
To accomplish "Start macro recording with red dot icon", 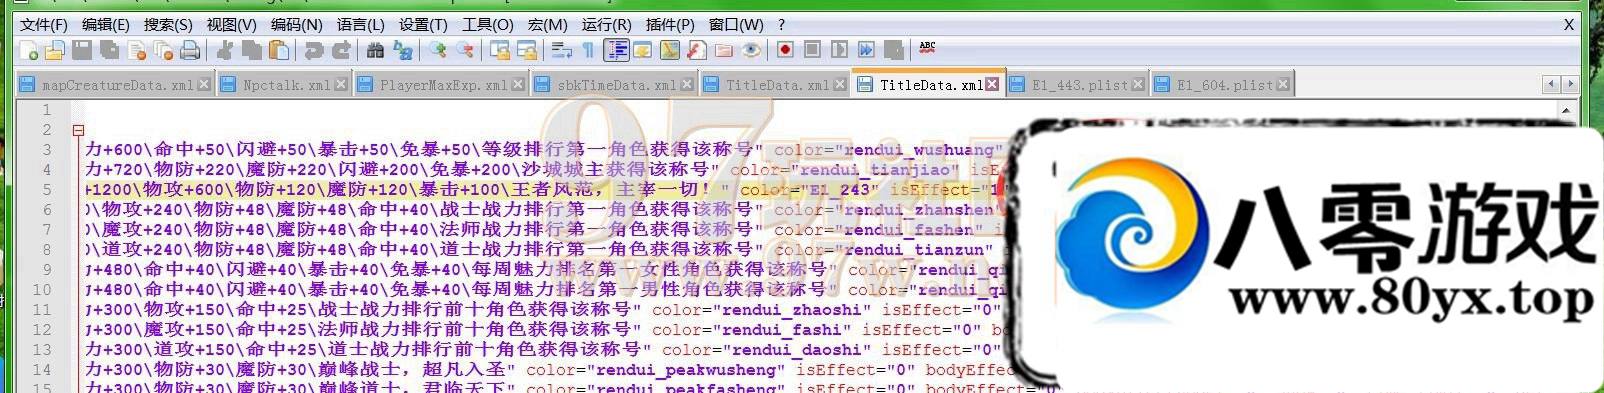I will (x=785, y=50).
